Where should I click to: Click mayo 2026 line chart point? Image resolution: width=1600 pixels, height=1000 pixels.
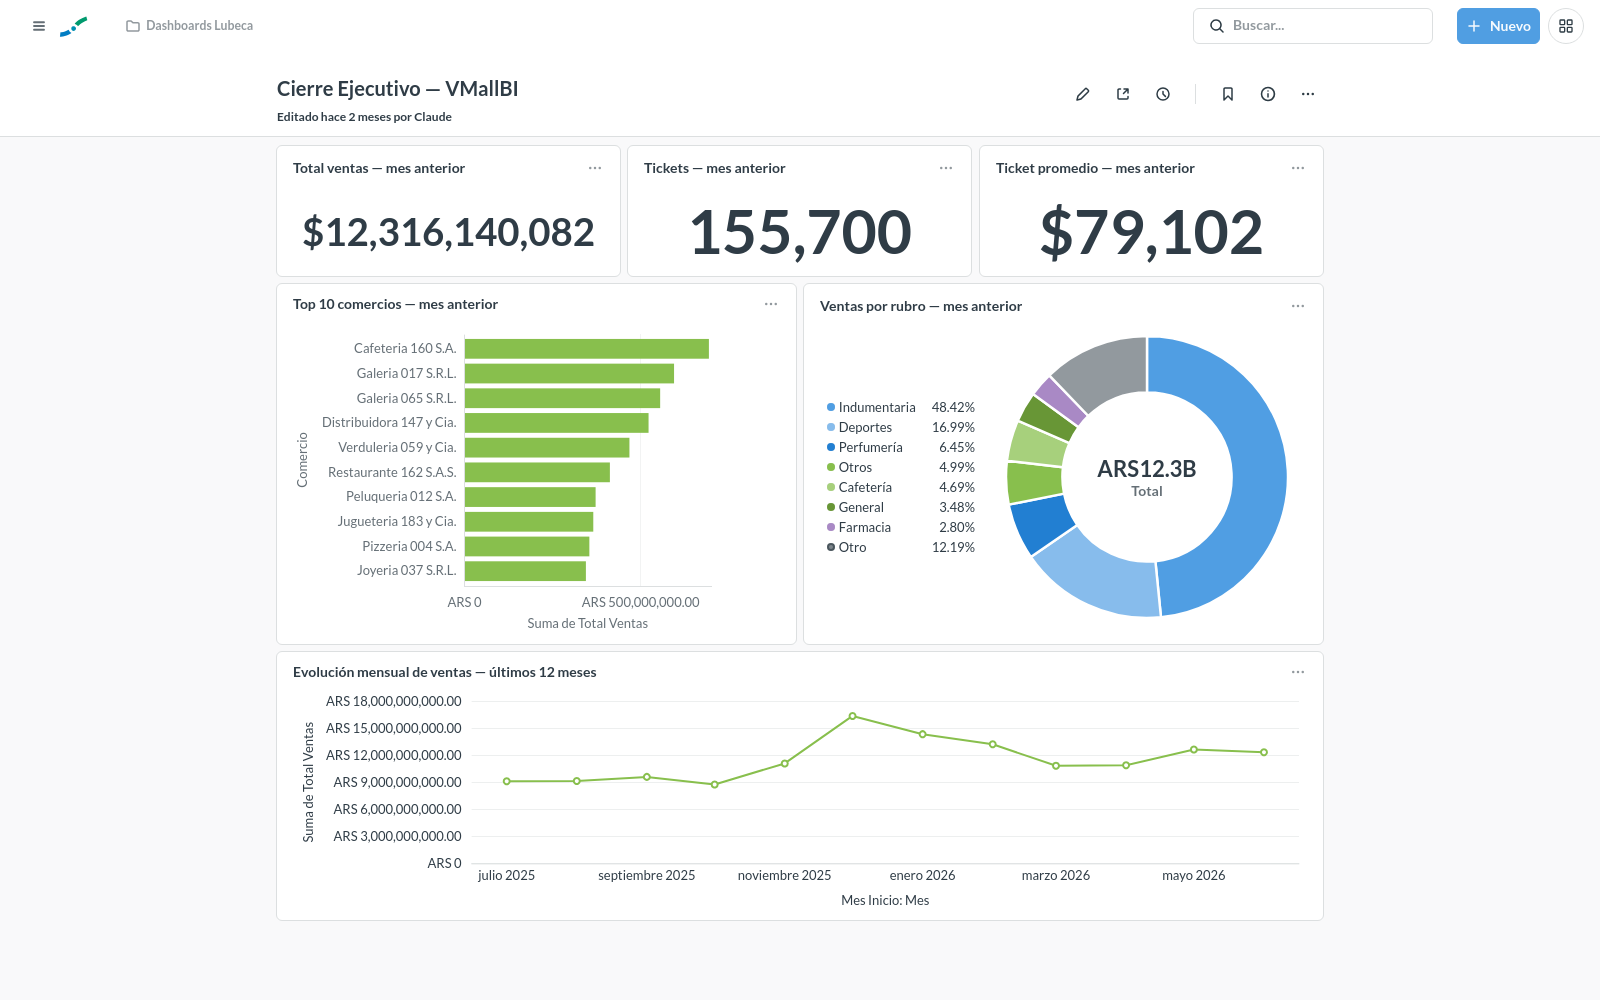1194,750
